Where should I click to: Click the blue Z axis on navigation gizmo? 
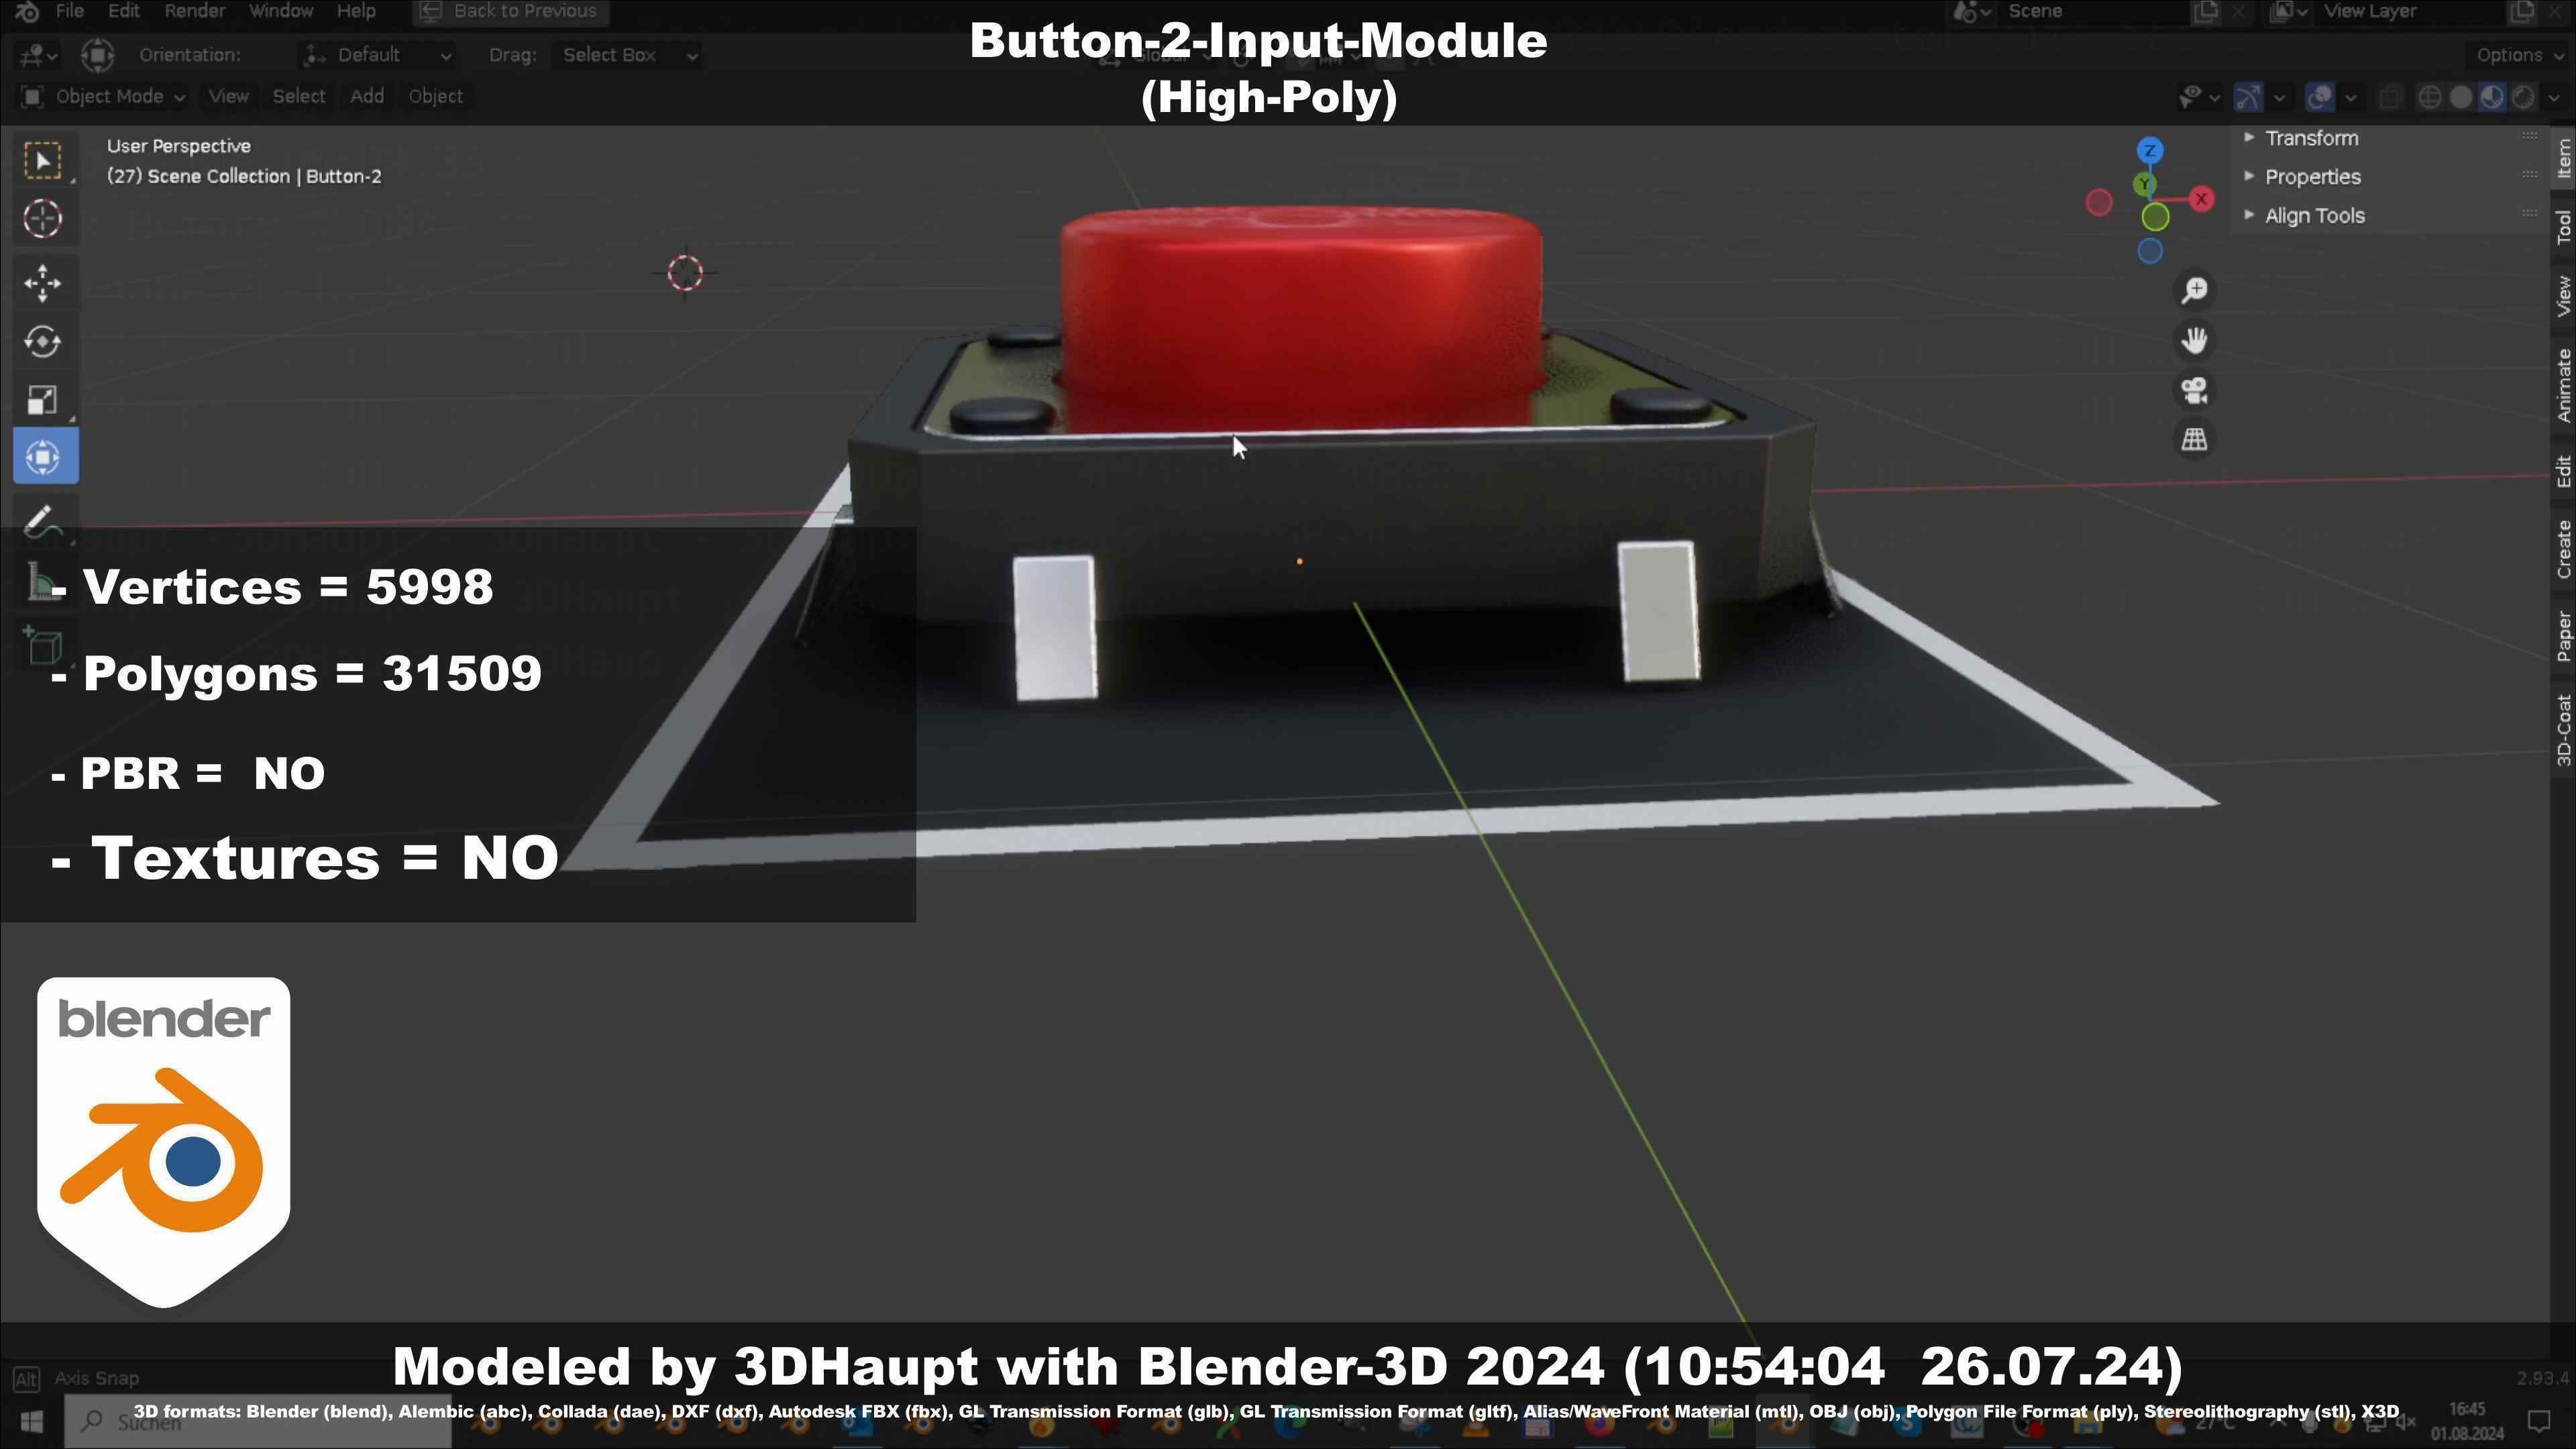pyautogui.click(x=2150, y=151)
